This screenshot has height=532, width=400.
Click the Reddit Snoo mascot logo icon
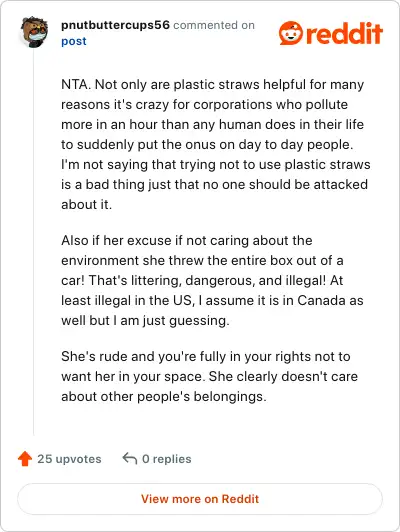(290, 33)
